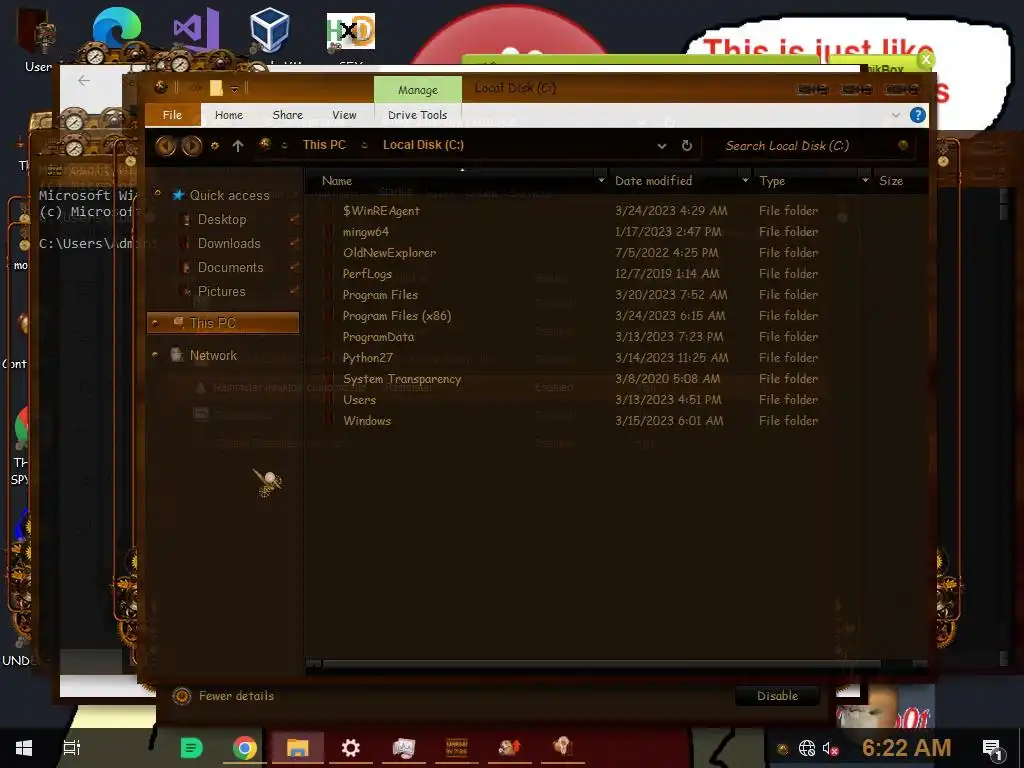Expand the This PC tree node

tap(155, 323)
